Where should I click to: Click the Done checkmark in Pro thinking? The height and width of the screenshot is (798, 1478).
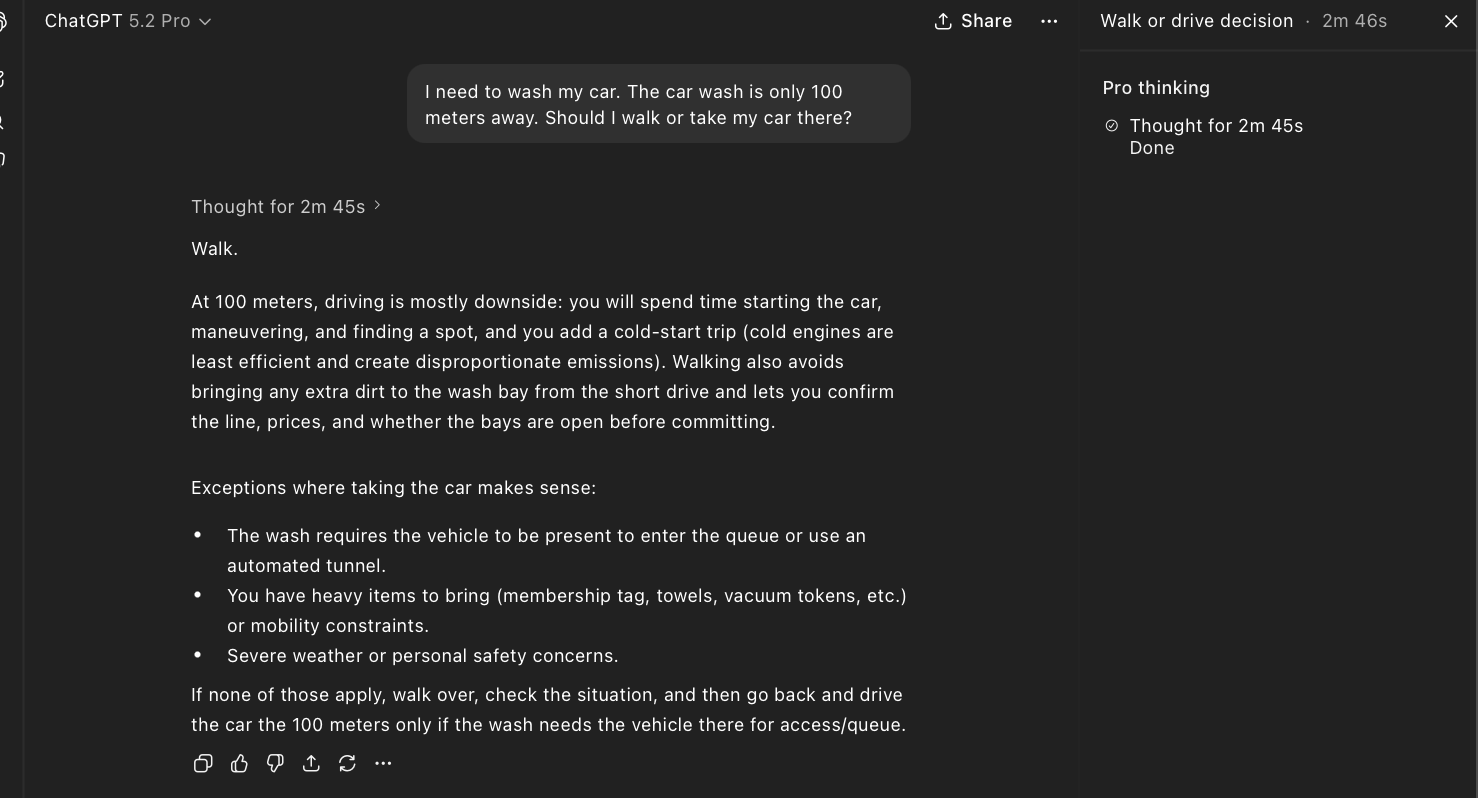1111,125
